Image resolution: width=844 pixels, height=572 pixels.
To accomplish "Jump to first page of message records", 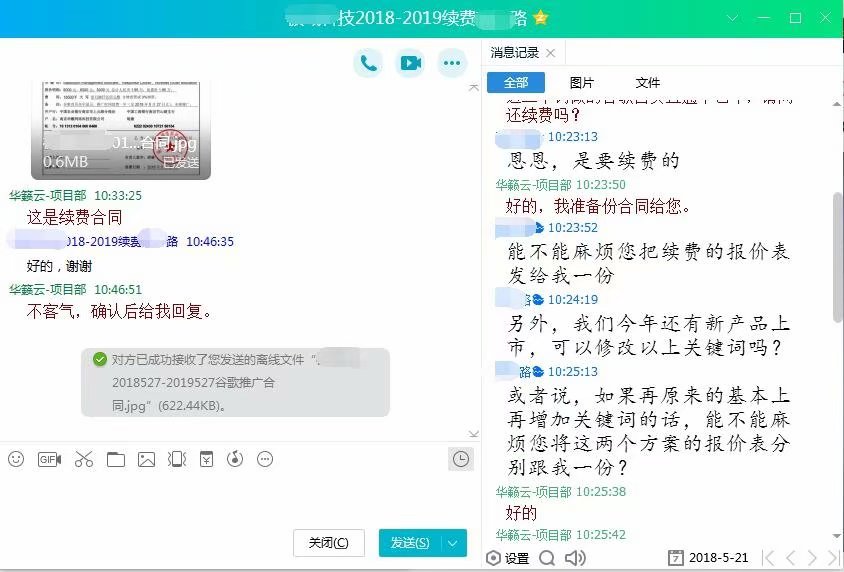I will [769, 558].
